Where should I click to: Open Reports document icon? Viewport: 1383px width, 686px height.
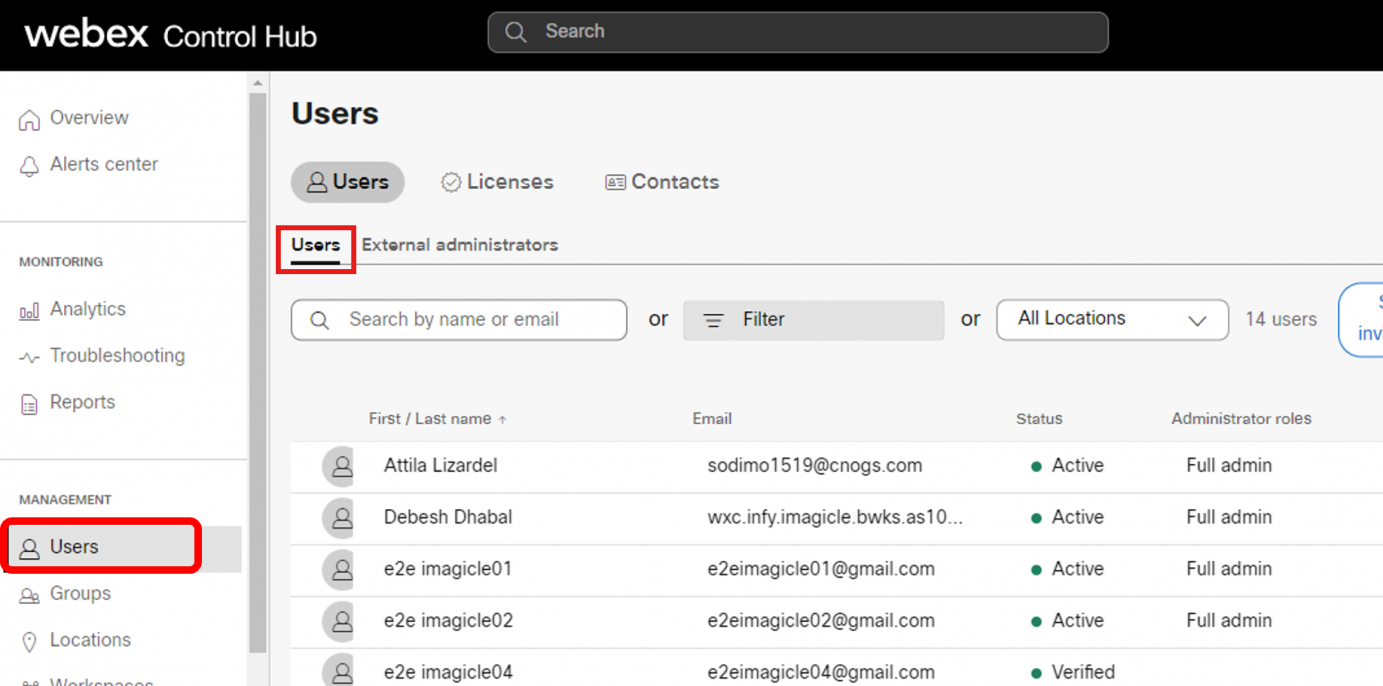coord(29,404)
